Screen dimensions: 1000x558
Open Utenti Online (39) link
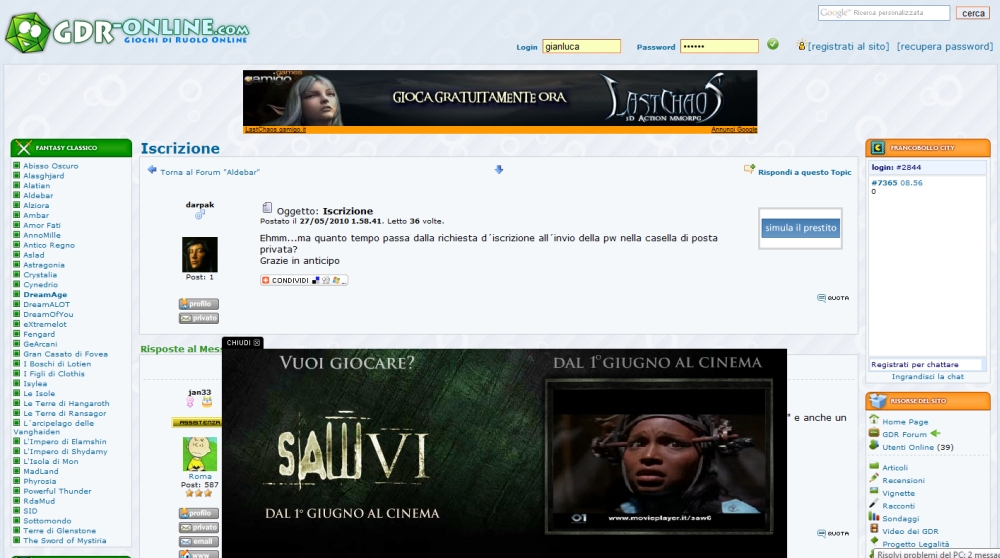(x=918, y=447)
